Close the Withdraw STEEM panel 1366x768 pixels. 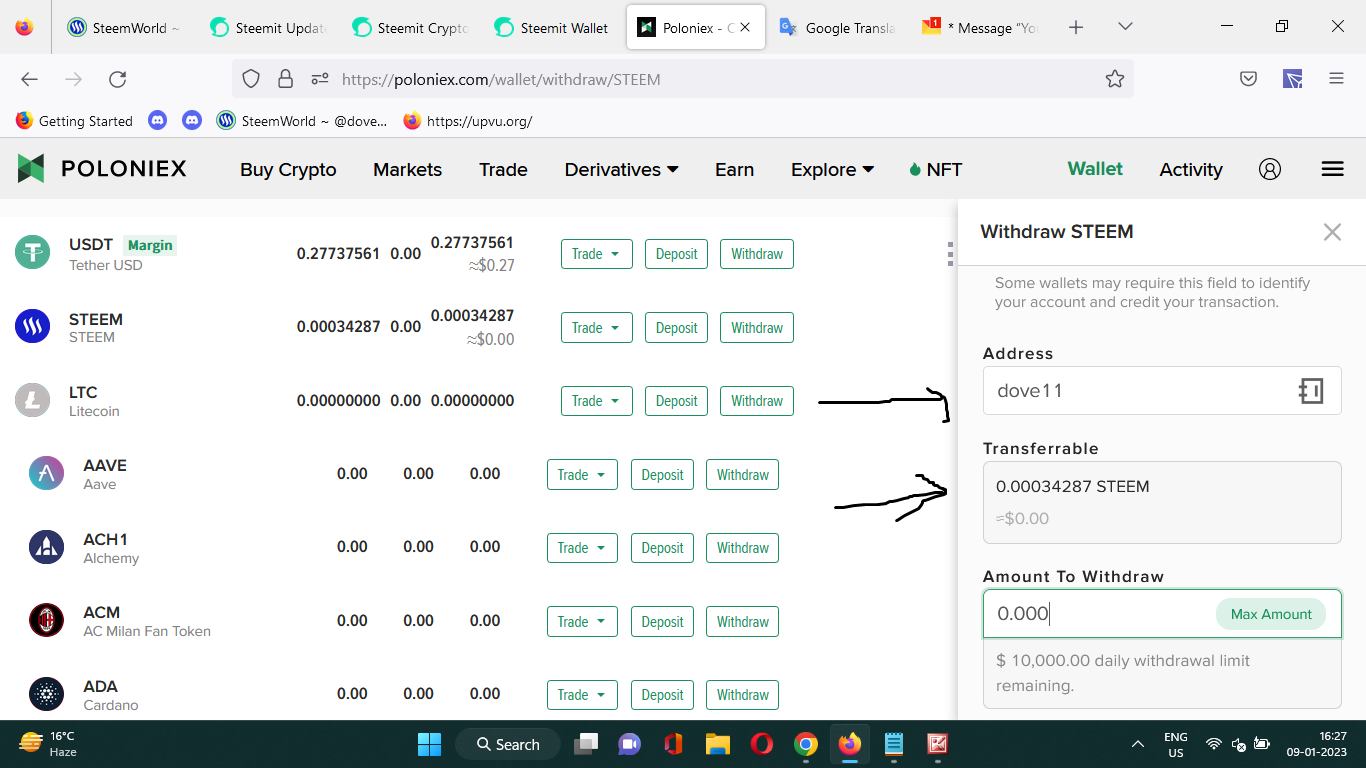point(1332,232)
